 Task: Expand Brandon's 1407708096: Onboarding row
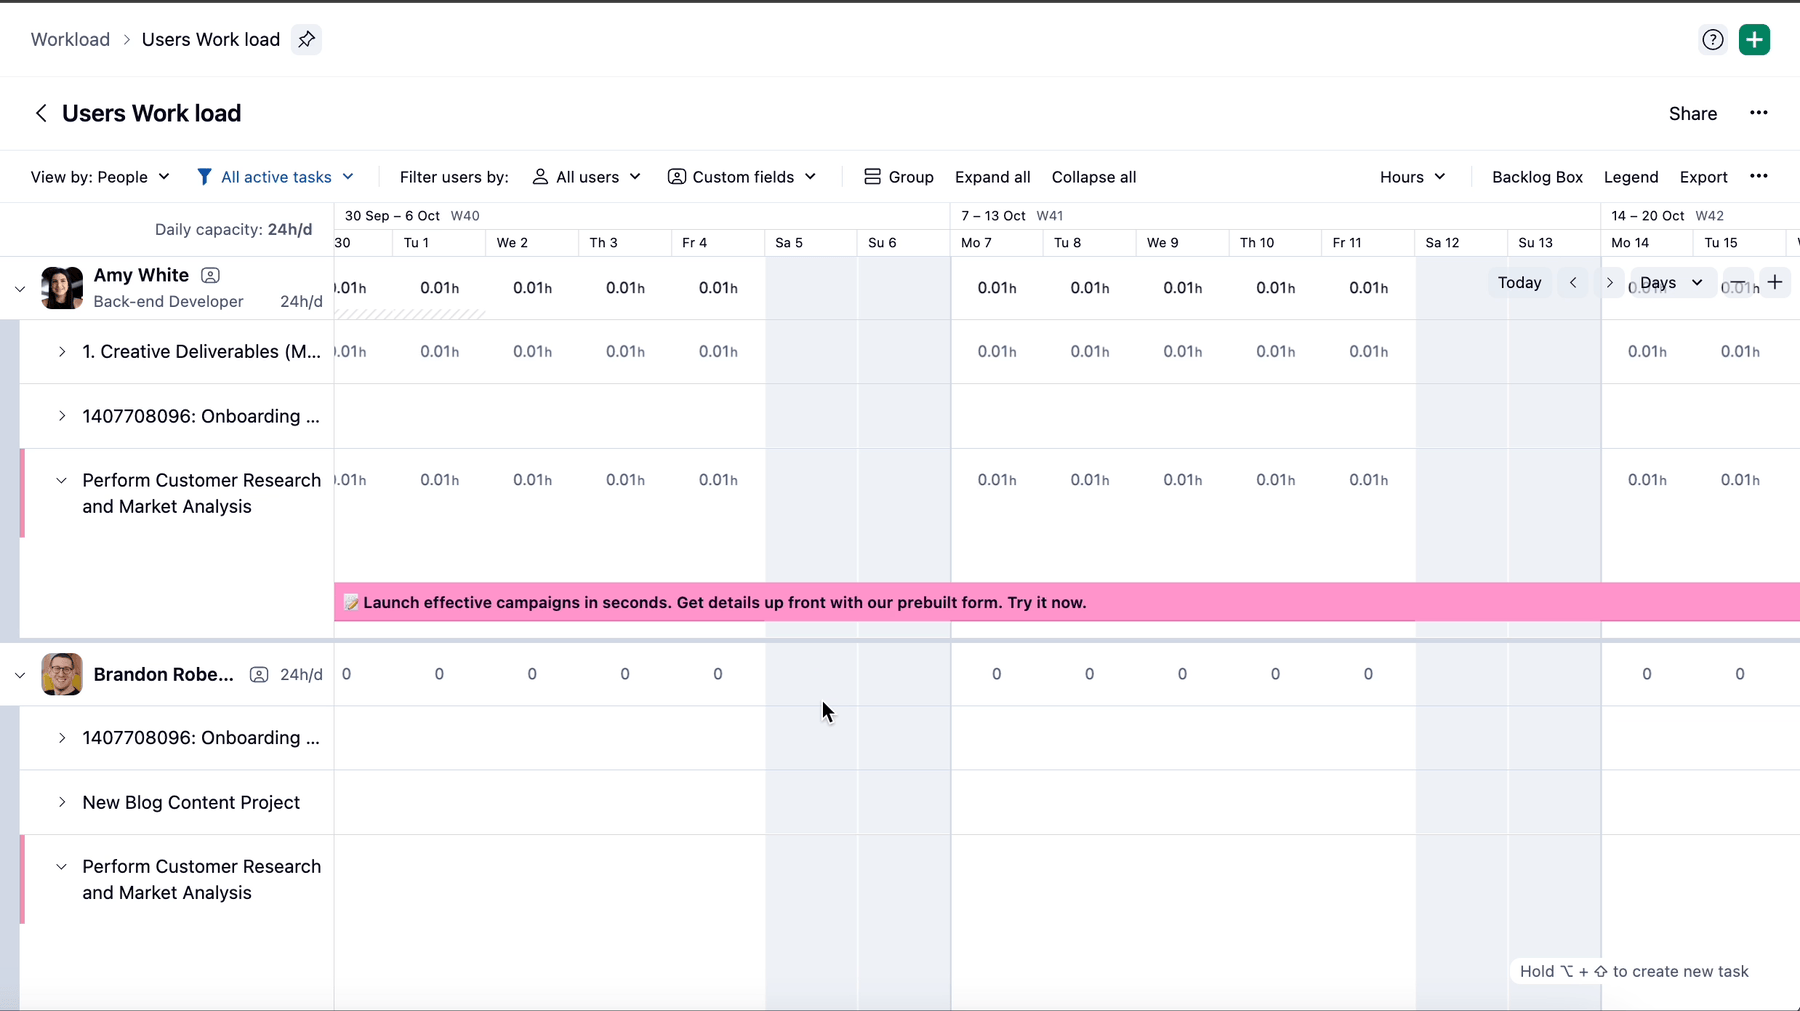(62, 738)
